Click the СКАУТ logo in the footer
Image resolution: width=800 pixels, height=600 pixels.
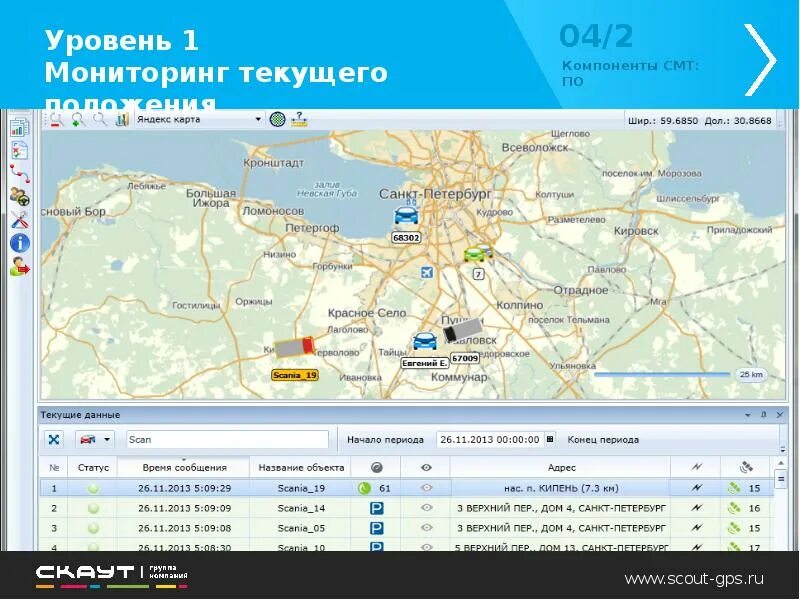(x=111, y=576)
